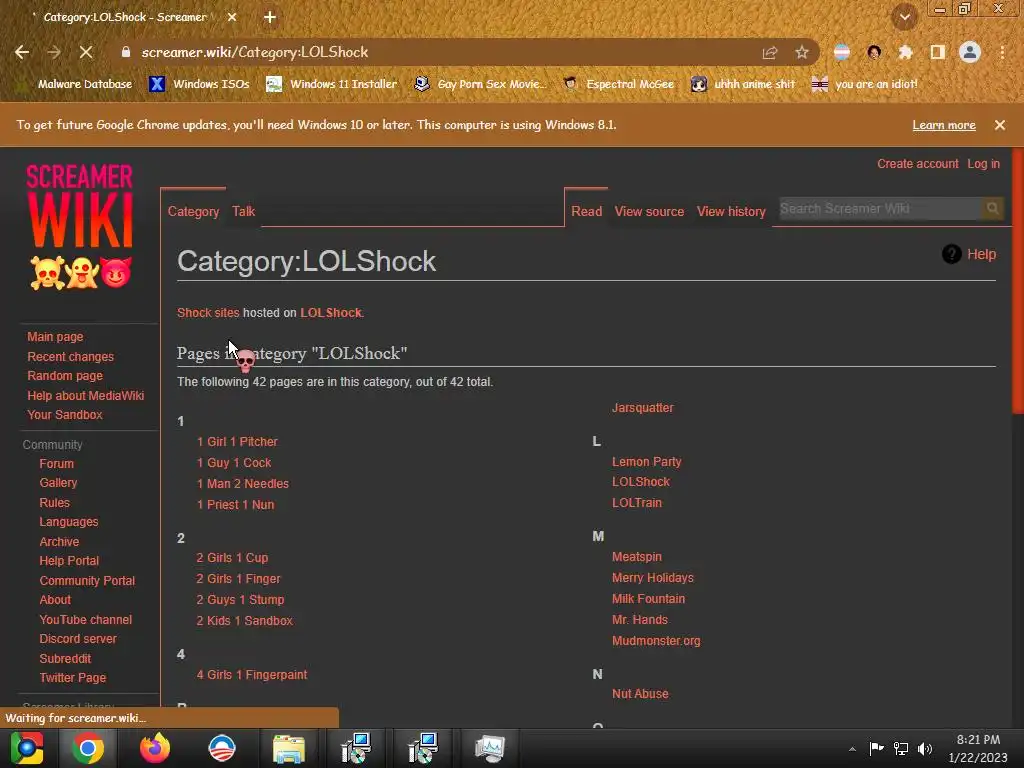Show hidden tray icons arrow

pos(852,749)
